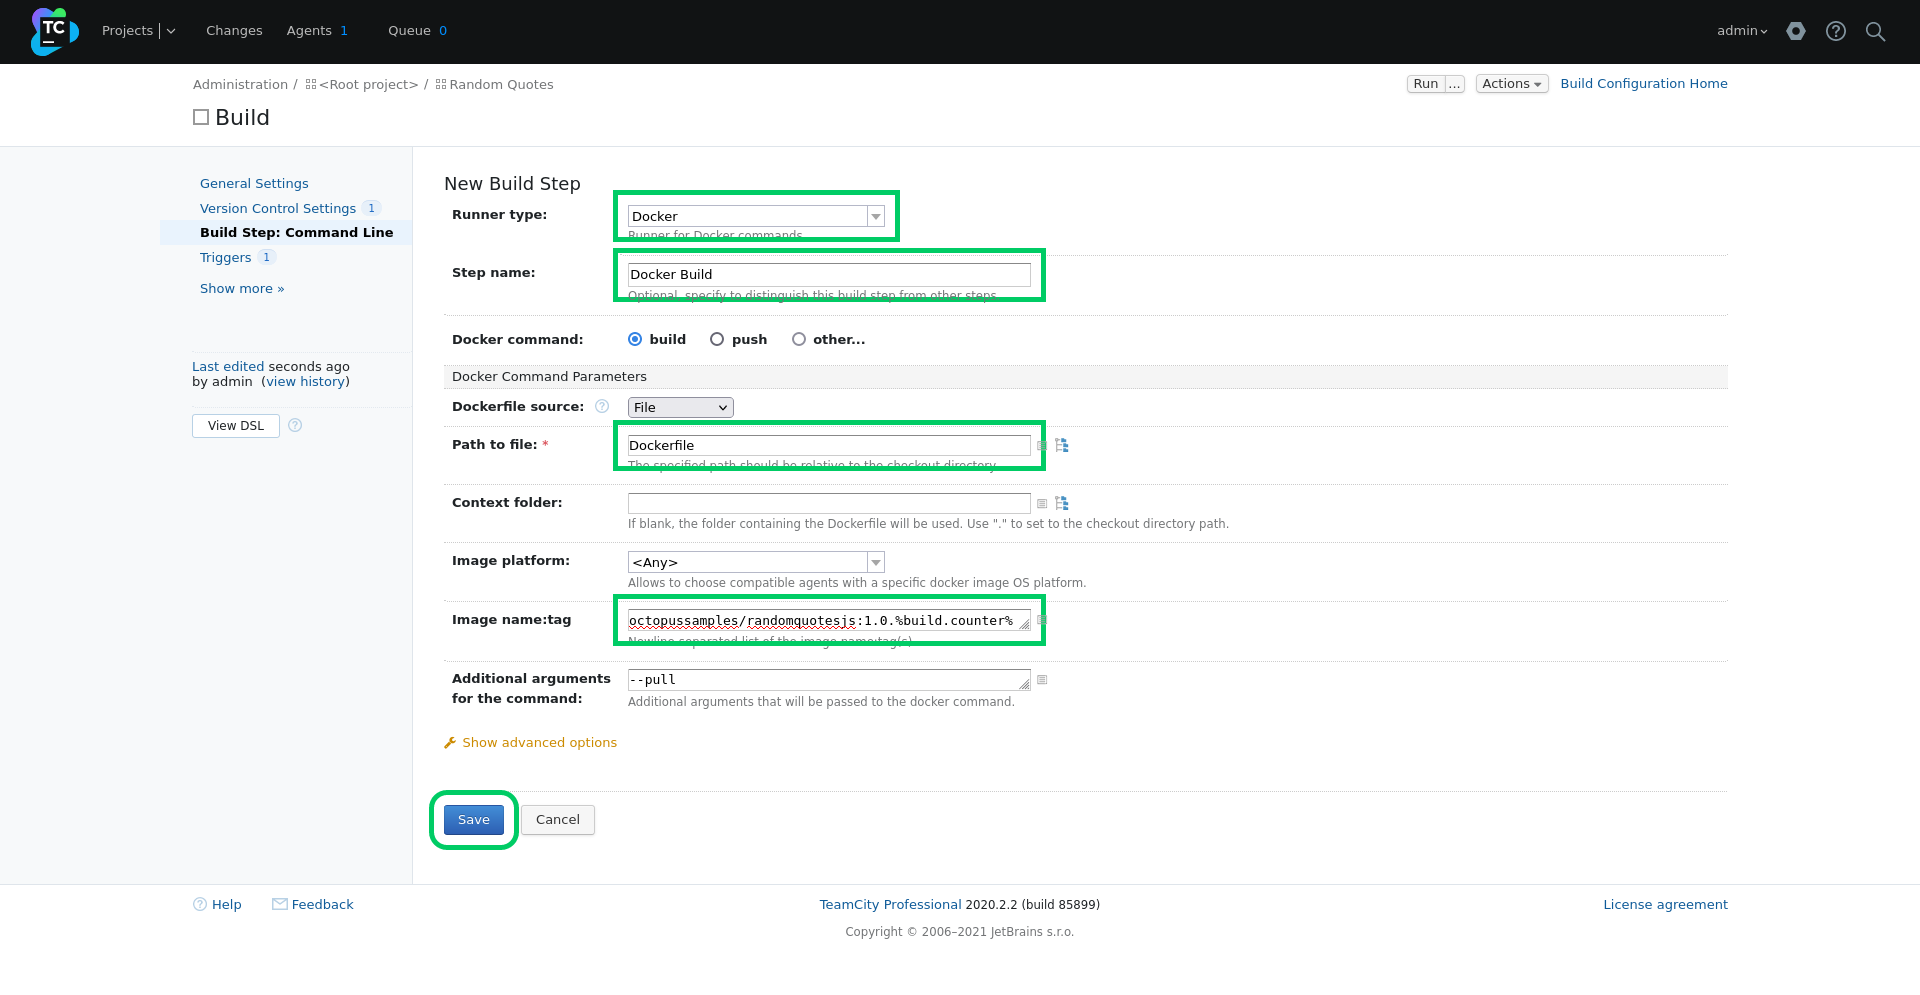Open the Changes page
The height and width of the screenshot is (995, 1920).
234,31
